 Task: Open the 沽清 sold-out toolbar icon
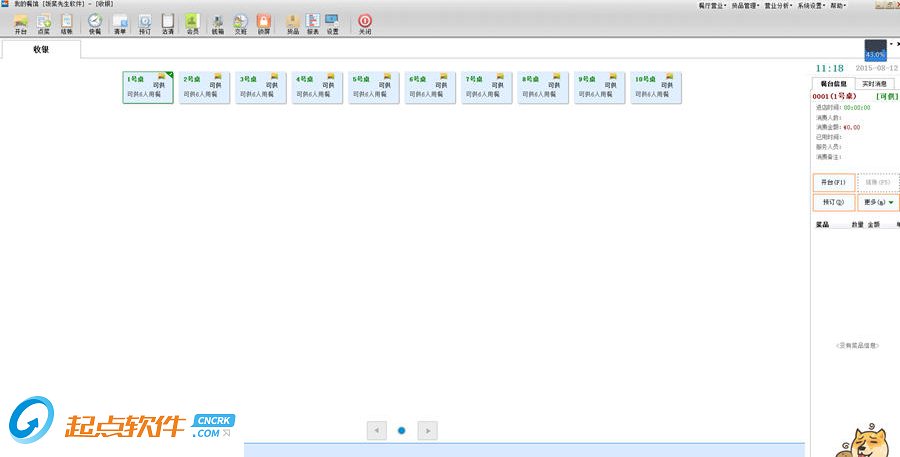168,24
